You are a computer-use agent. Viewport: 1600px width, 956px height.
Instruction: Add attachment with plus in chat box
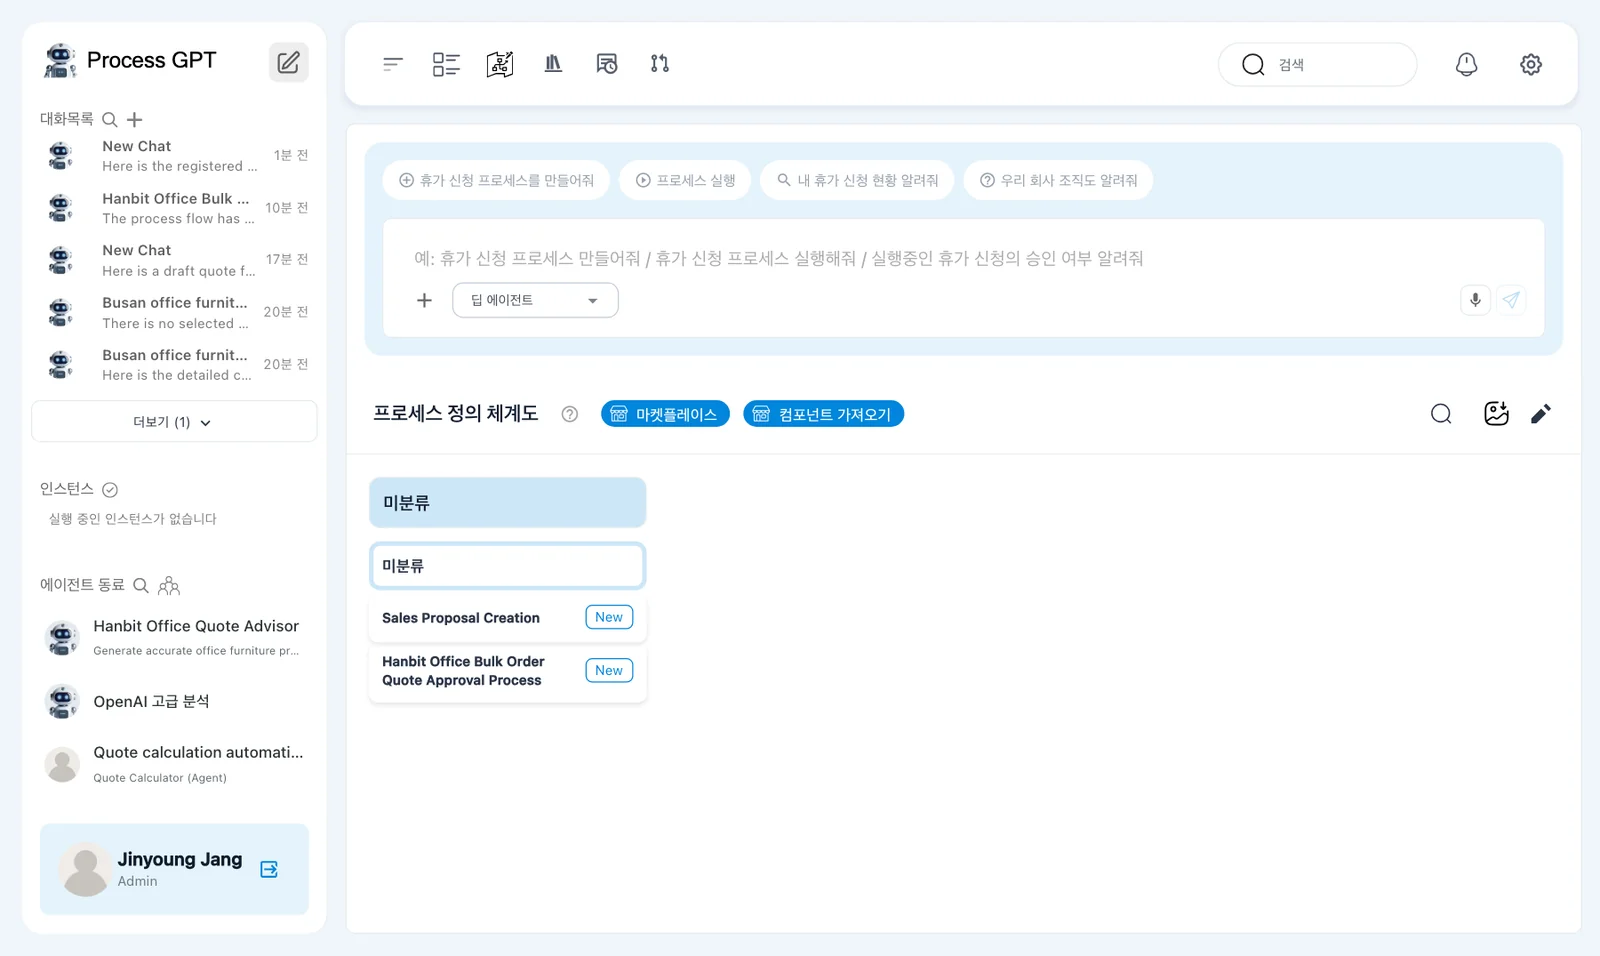pyautogui.click(x=424, y=300)
